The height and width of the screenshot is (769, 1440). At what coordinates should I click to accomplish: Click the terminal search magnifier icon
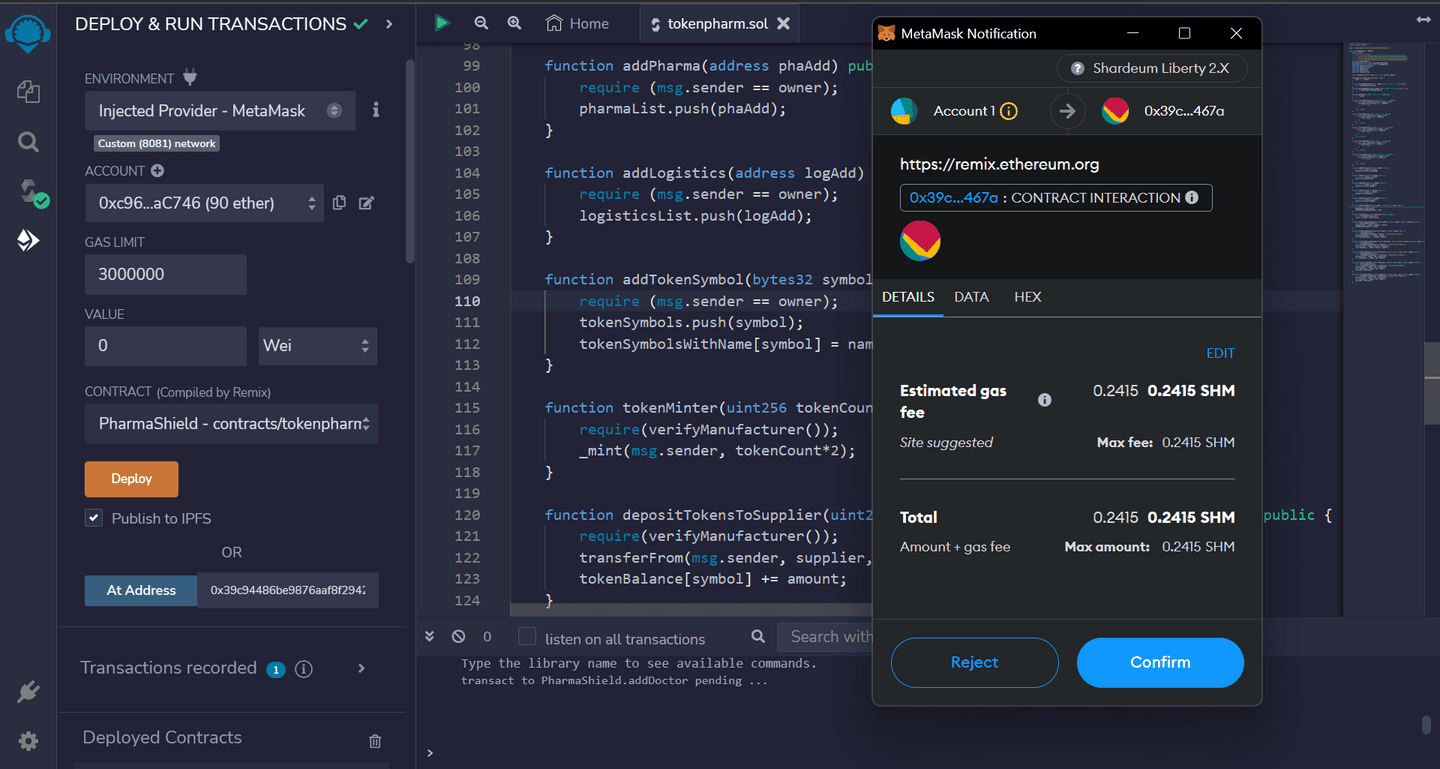(758, 636)
